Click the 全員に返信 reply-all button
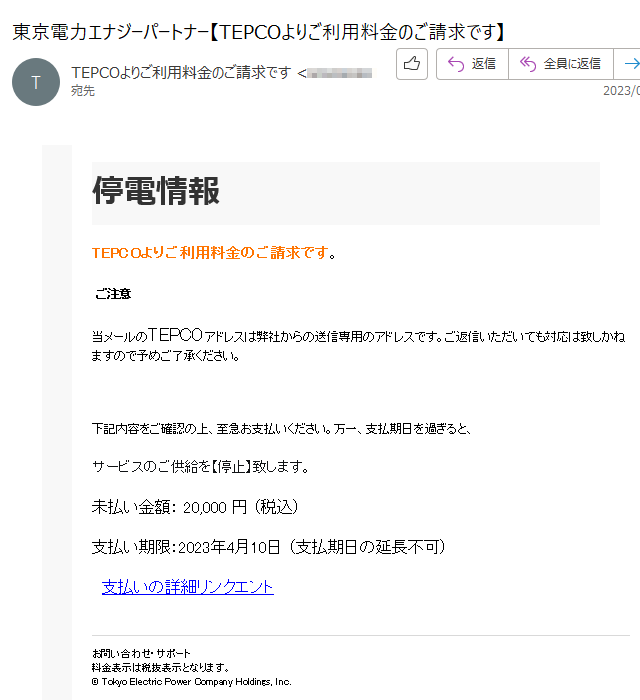 pyautogui.click(x=561, y=64)
